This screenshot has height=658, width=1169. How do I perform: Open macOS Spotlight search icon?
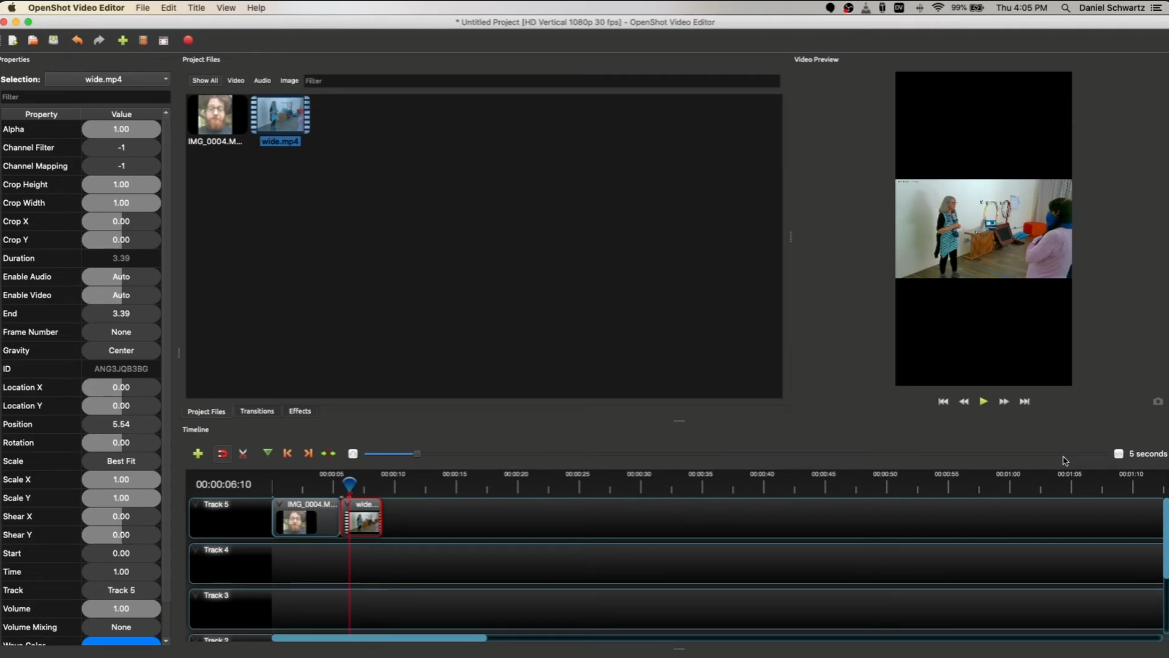click(x=1065, y=7)
